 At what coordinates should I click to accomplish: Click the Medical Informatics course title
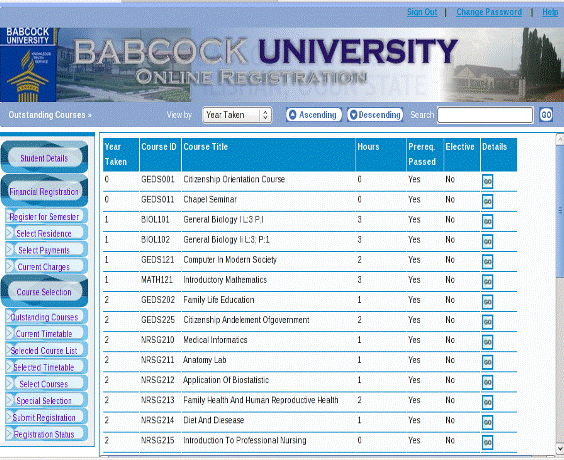(215, 340)
